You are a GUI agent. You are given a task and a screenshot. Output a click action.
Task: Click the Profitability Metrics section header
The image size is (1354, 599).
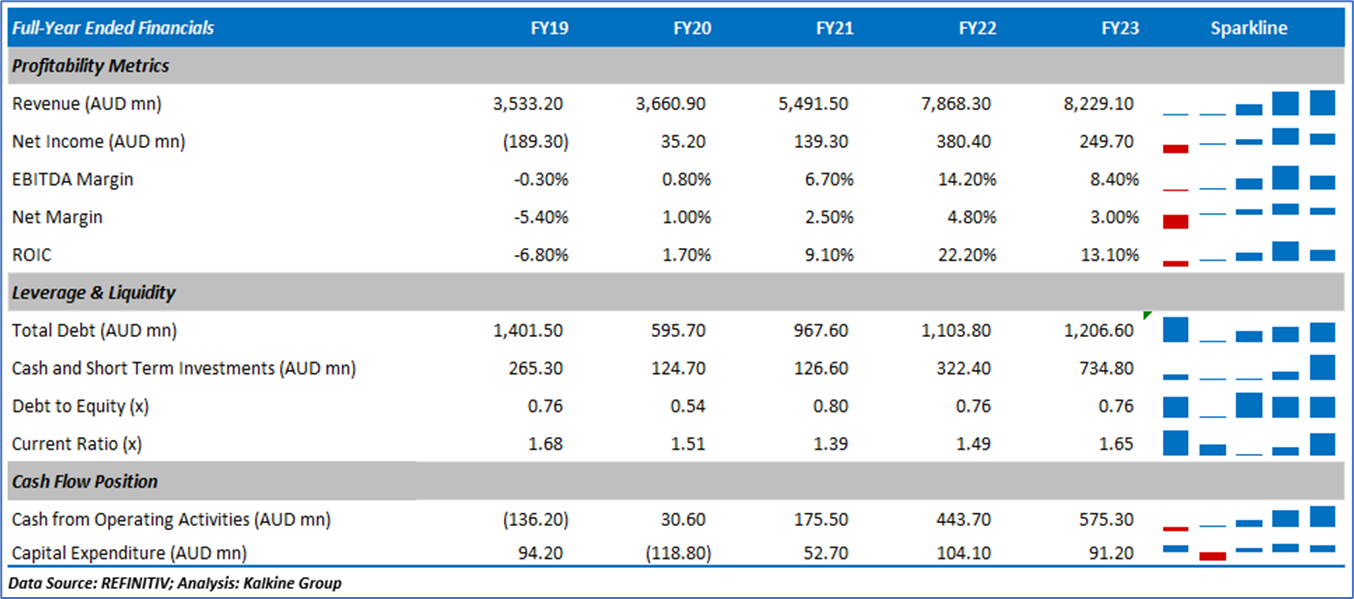pyautogui.click(x=91, y=66)
